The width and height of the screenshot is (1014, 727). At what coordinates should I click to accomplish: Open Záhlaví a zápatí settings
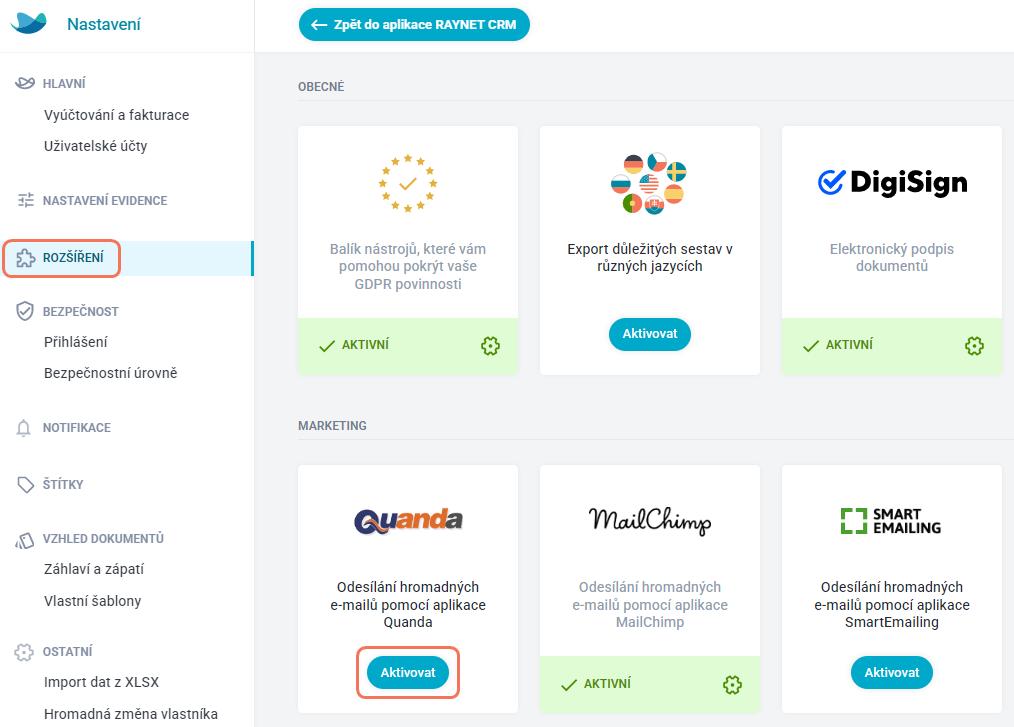[94, 569]
